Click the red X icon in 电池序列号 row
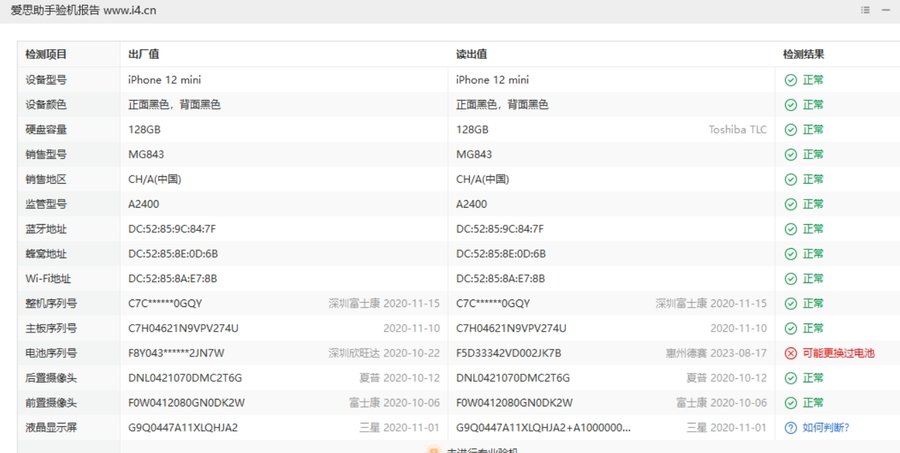Image resolution: width=900 pixels, height=453 pixels. coord(790,353)
